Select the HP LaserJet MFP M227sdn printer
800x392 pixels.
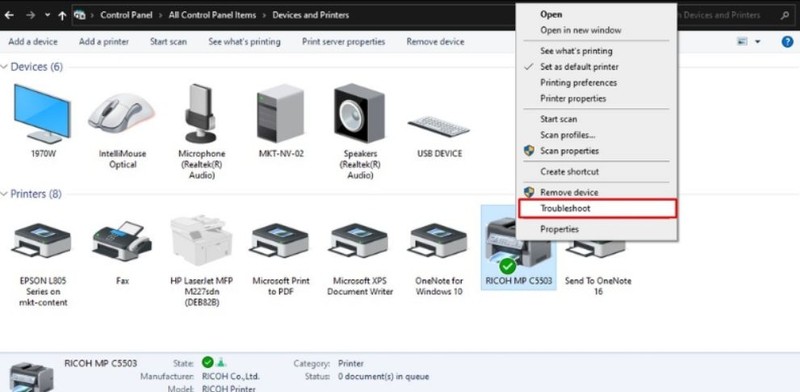201,240
